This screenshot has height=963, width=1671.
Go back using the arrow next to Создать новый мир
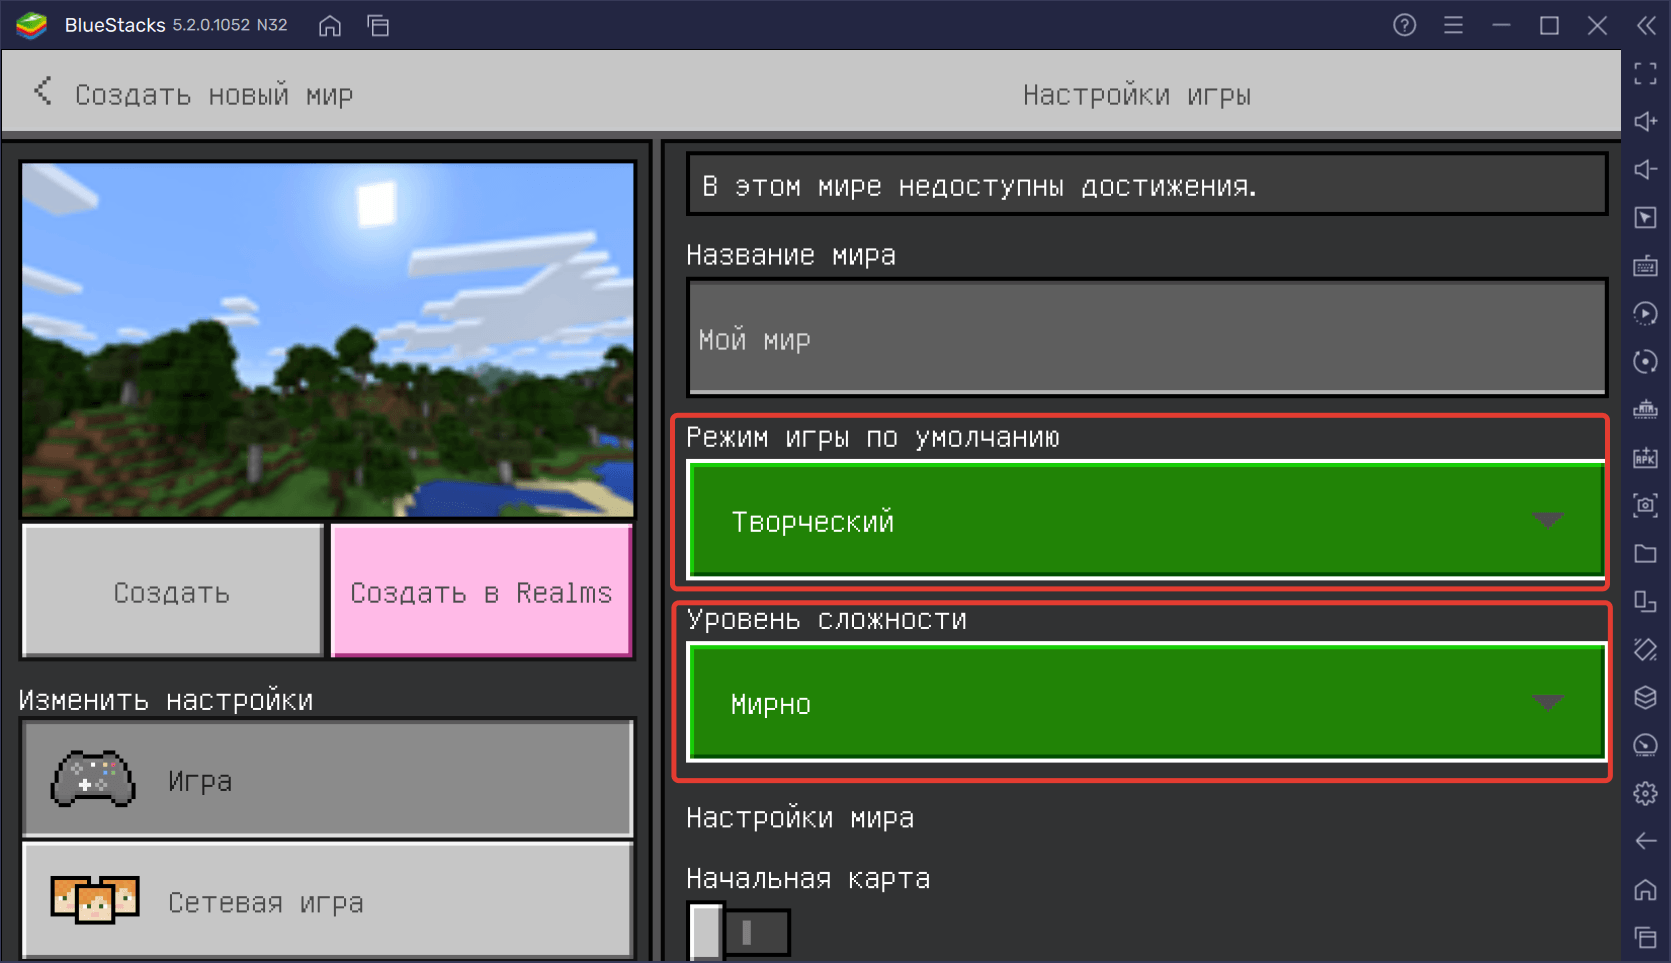coord(43,93)
